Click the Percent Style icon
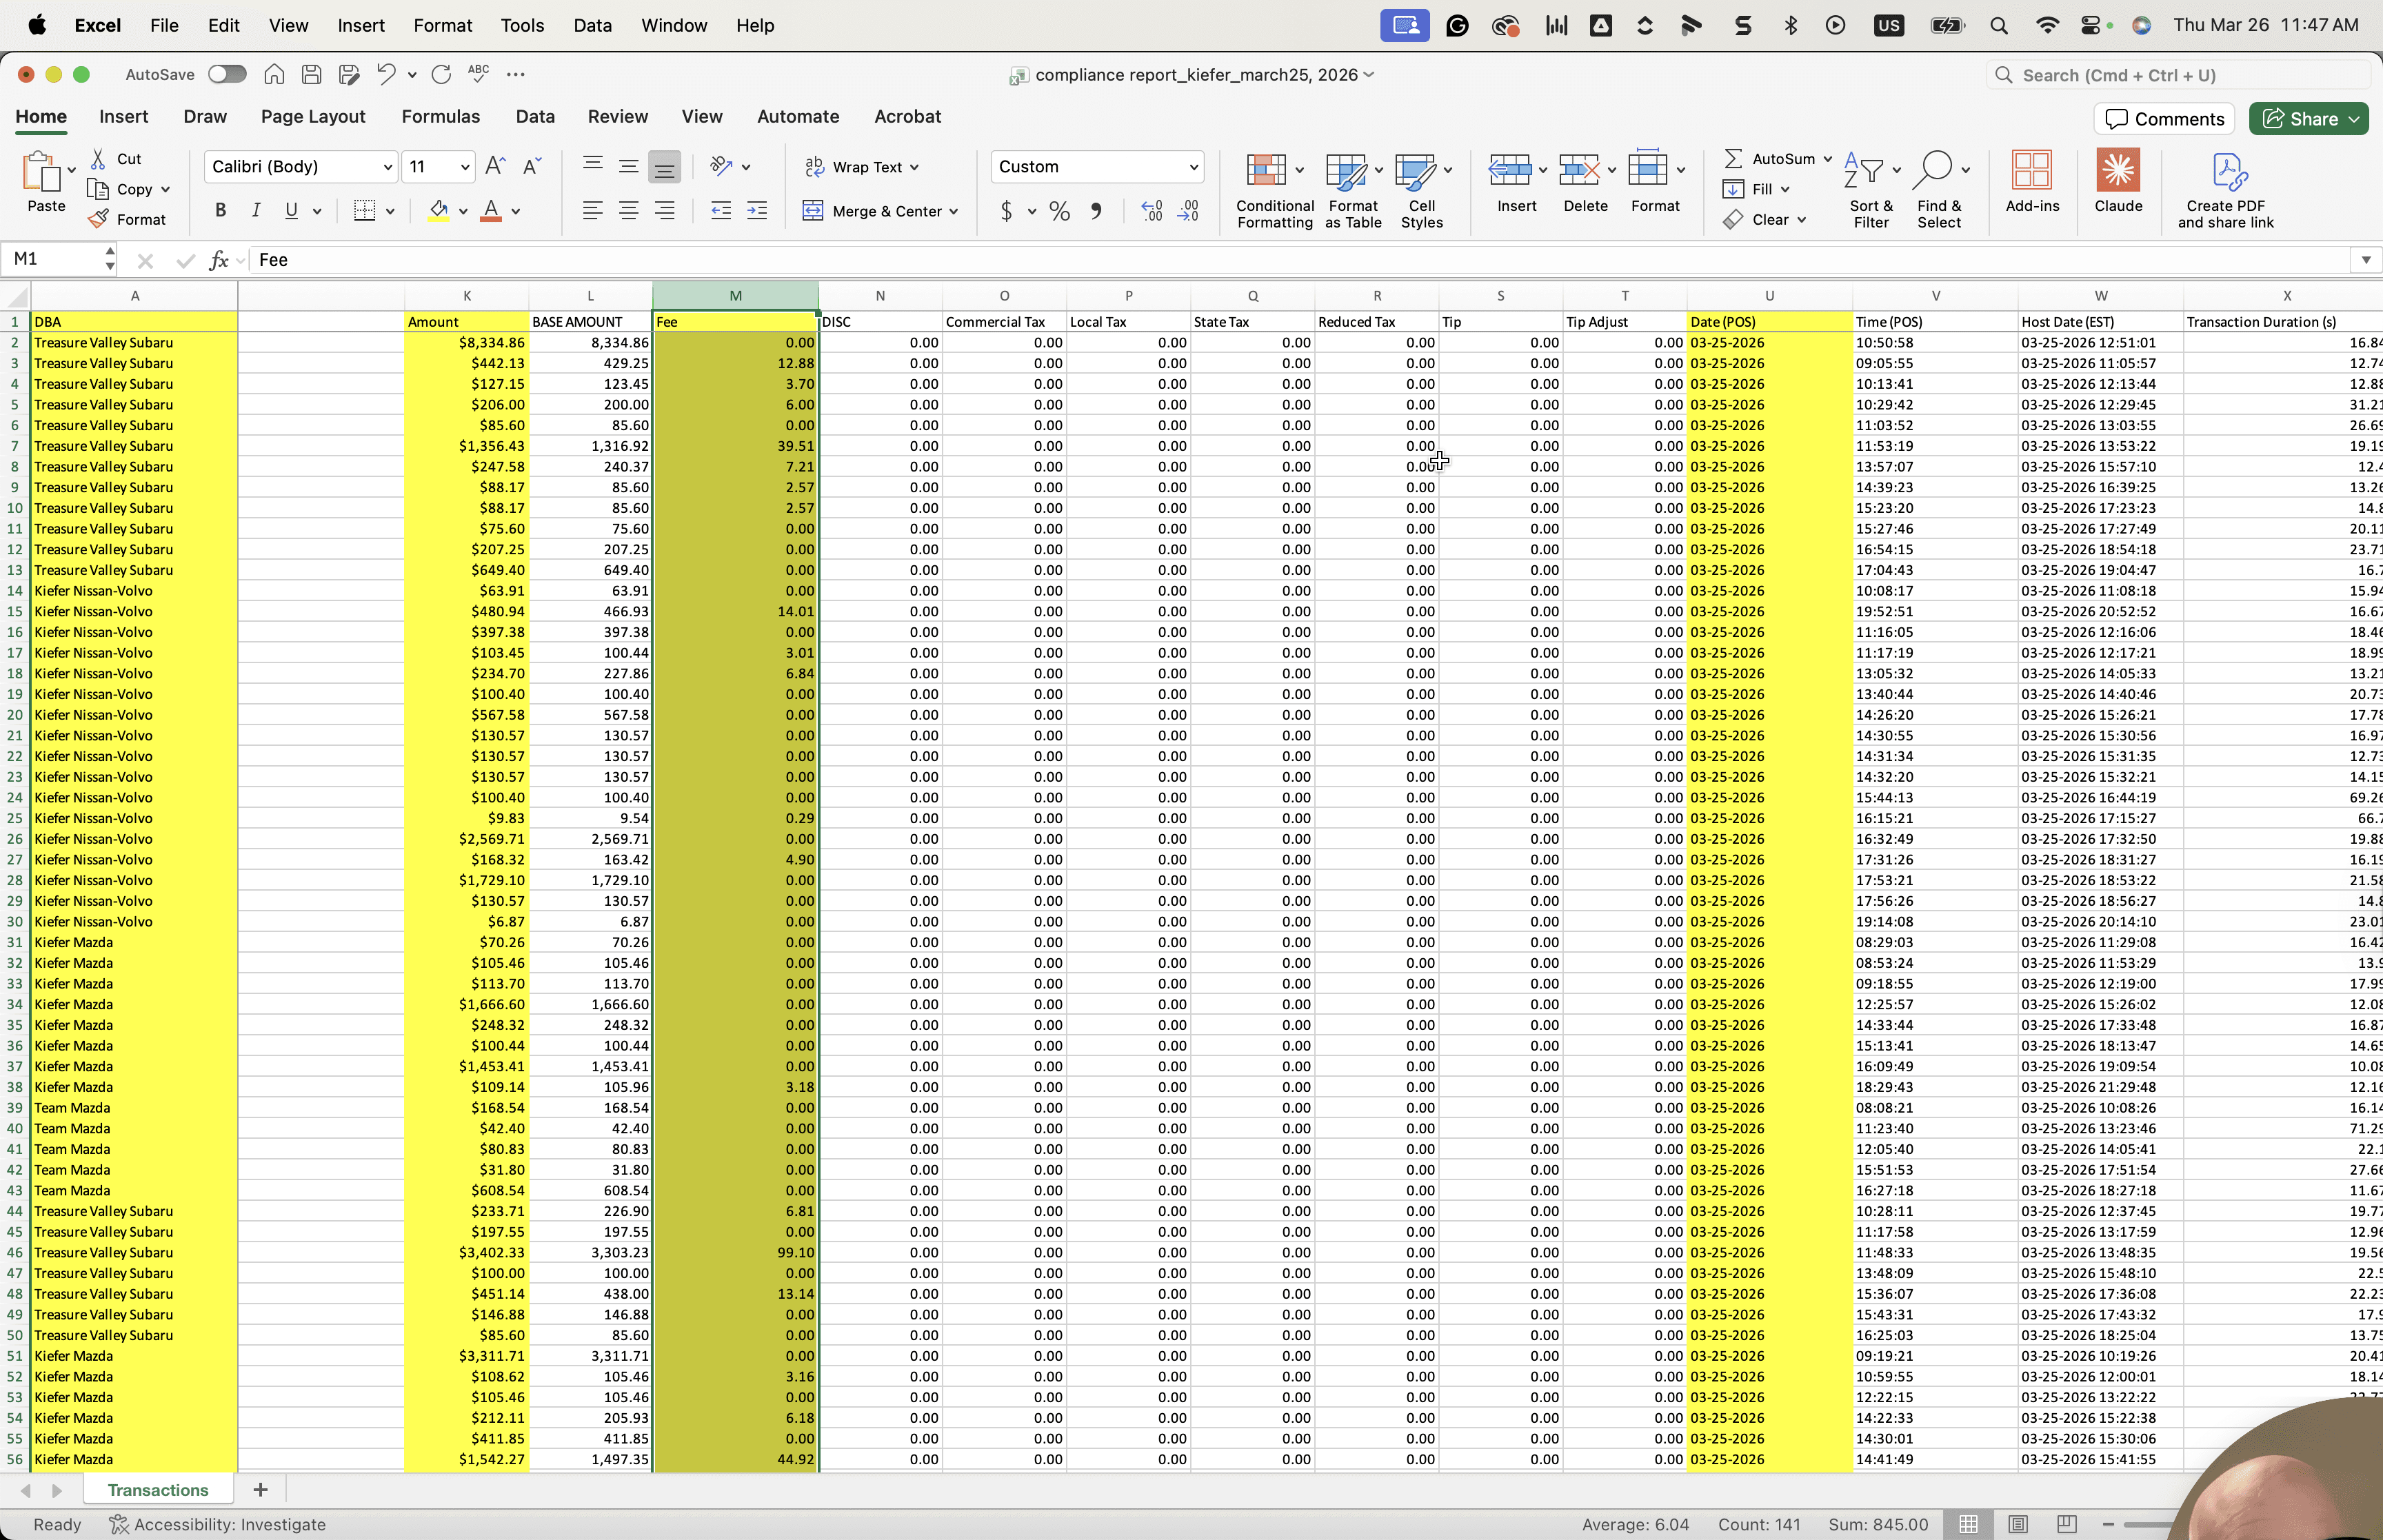The image size is (2383, 1540). click(1059, 211)
